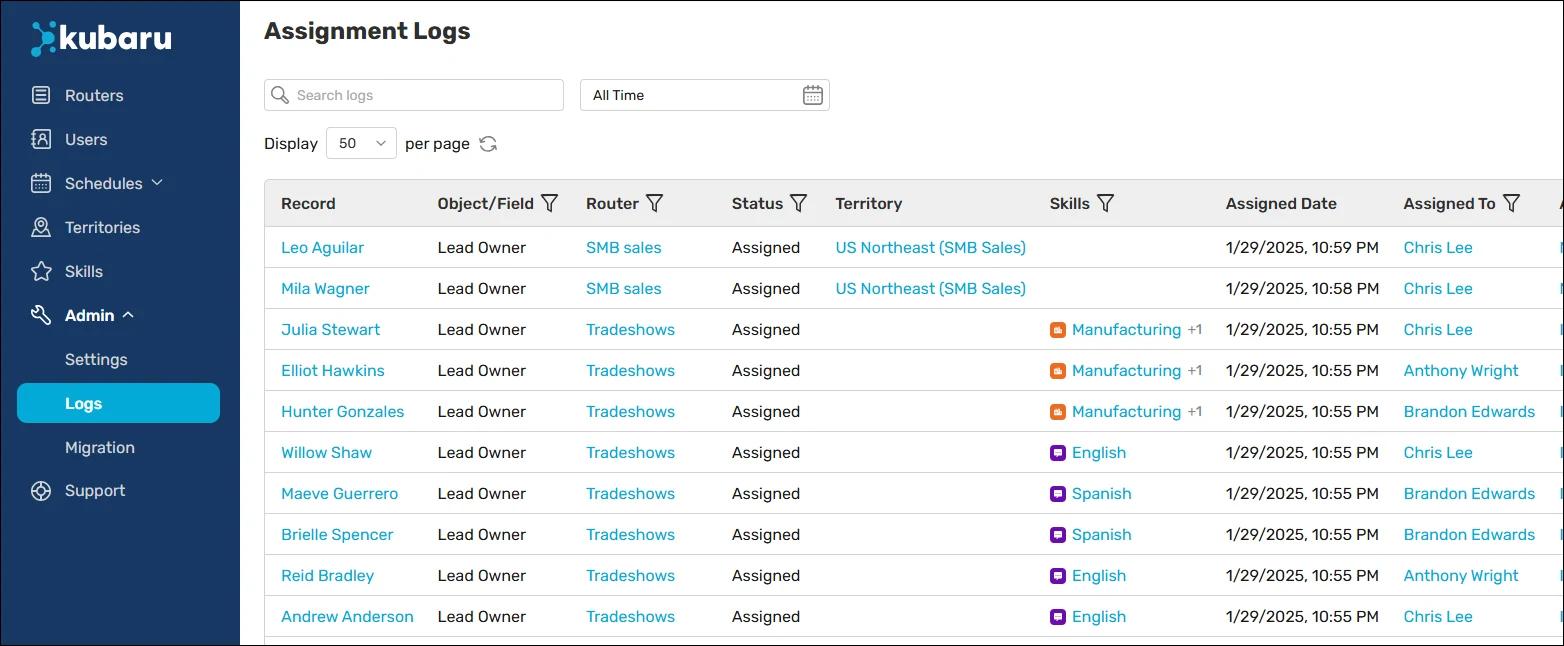The image size is (1564, 646).
Task: Click Chris Lee in Leo Aguilar row
Action: point(1438,248)
